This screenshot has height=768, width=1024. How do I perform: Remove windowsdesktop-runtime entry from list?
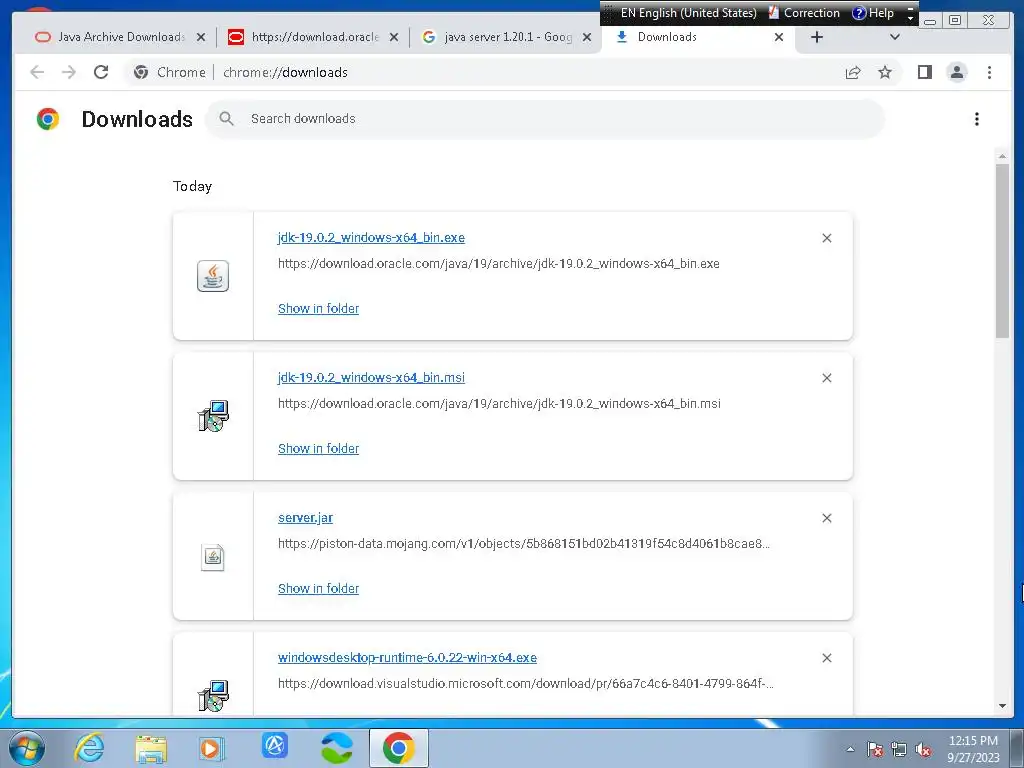(x=827, y=658)
